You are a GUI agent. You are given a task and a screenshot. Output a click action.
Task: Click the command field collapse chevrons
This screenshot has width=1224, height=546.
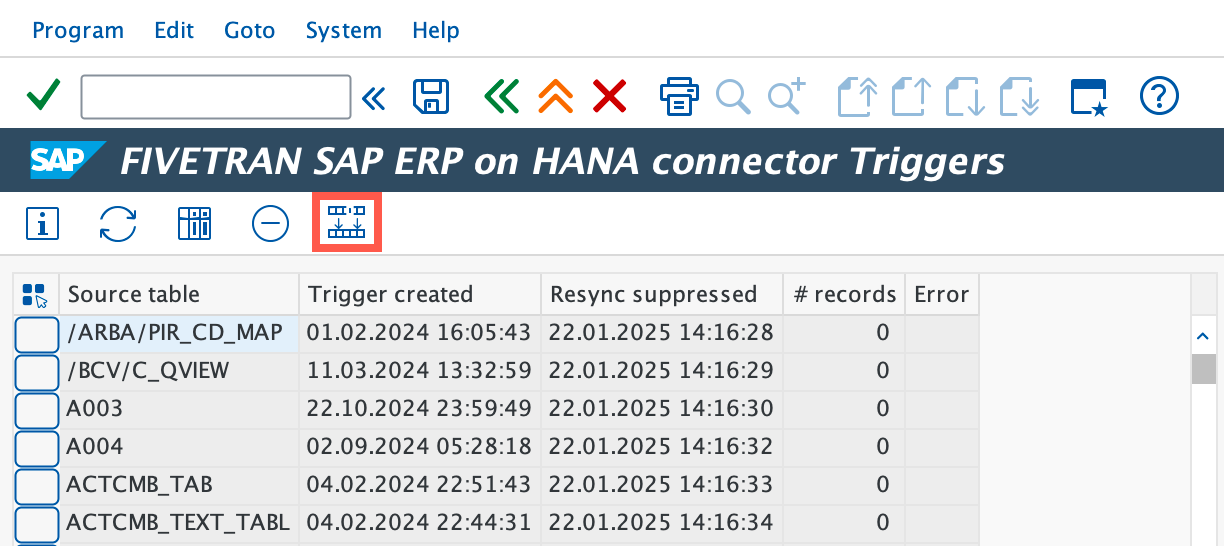(373, 97)
